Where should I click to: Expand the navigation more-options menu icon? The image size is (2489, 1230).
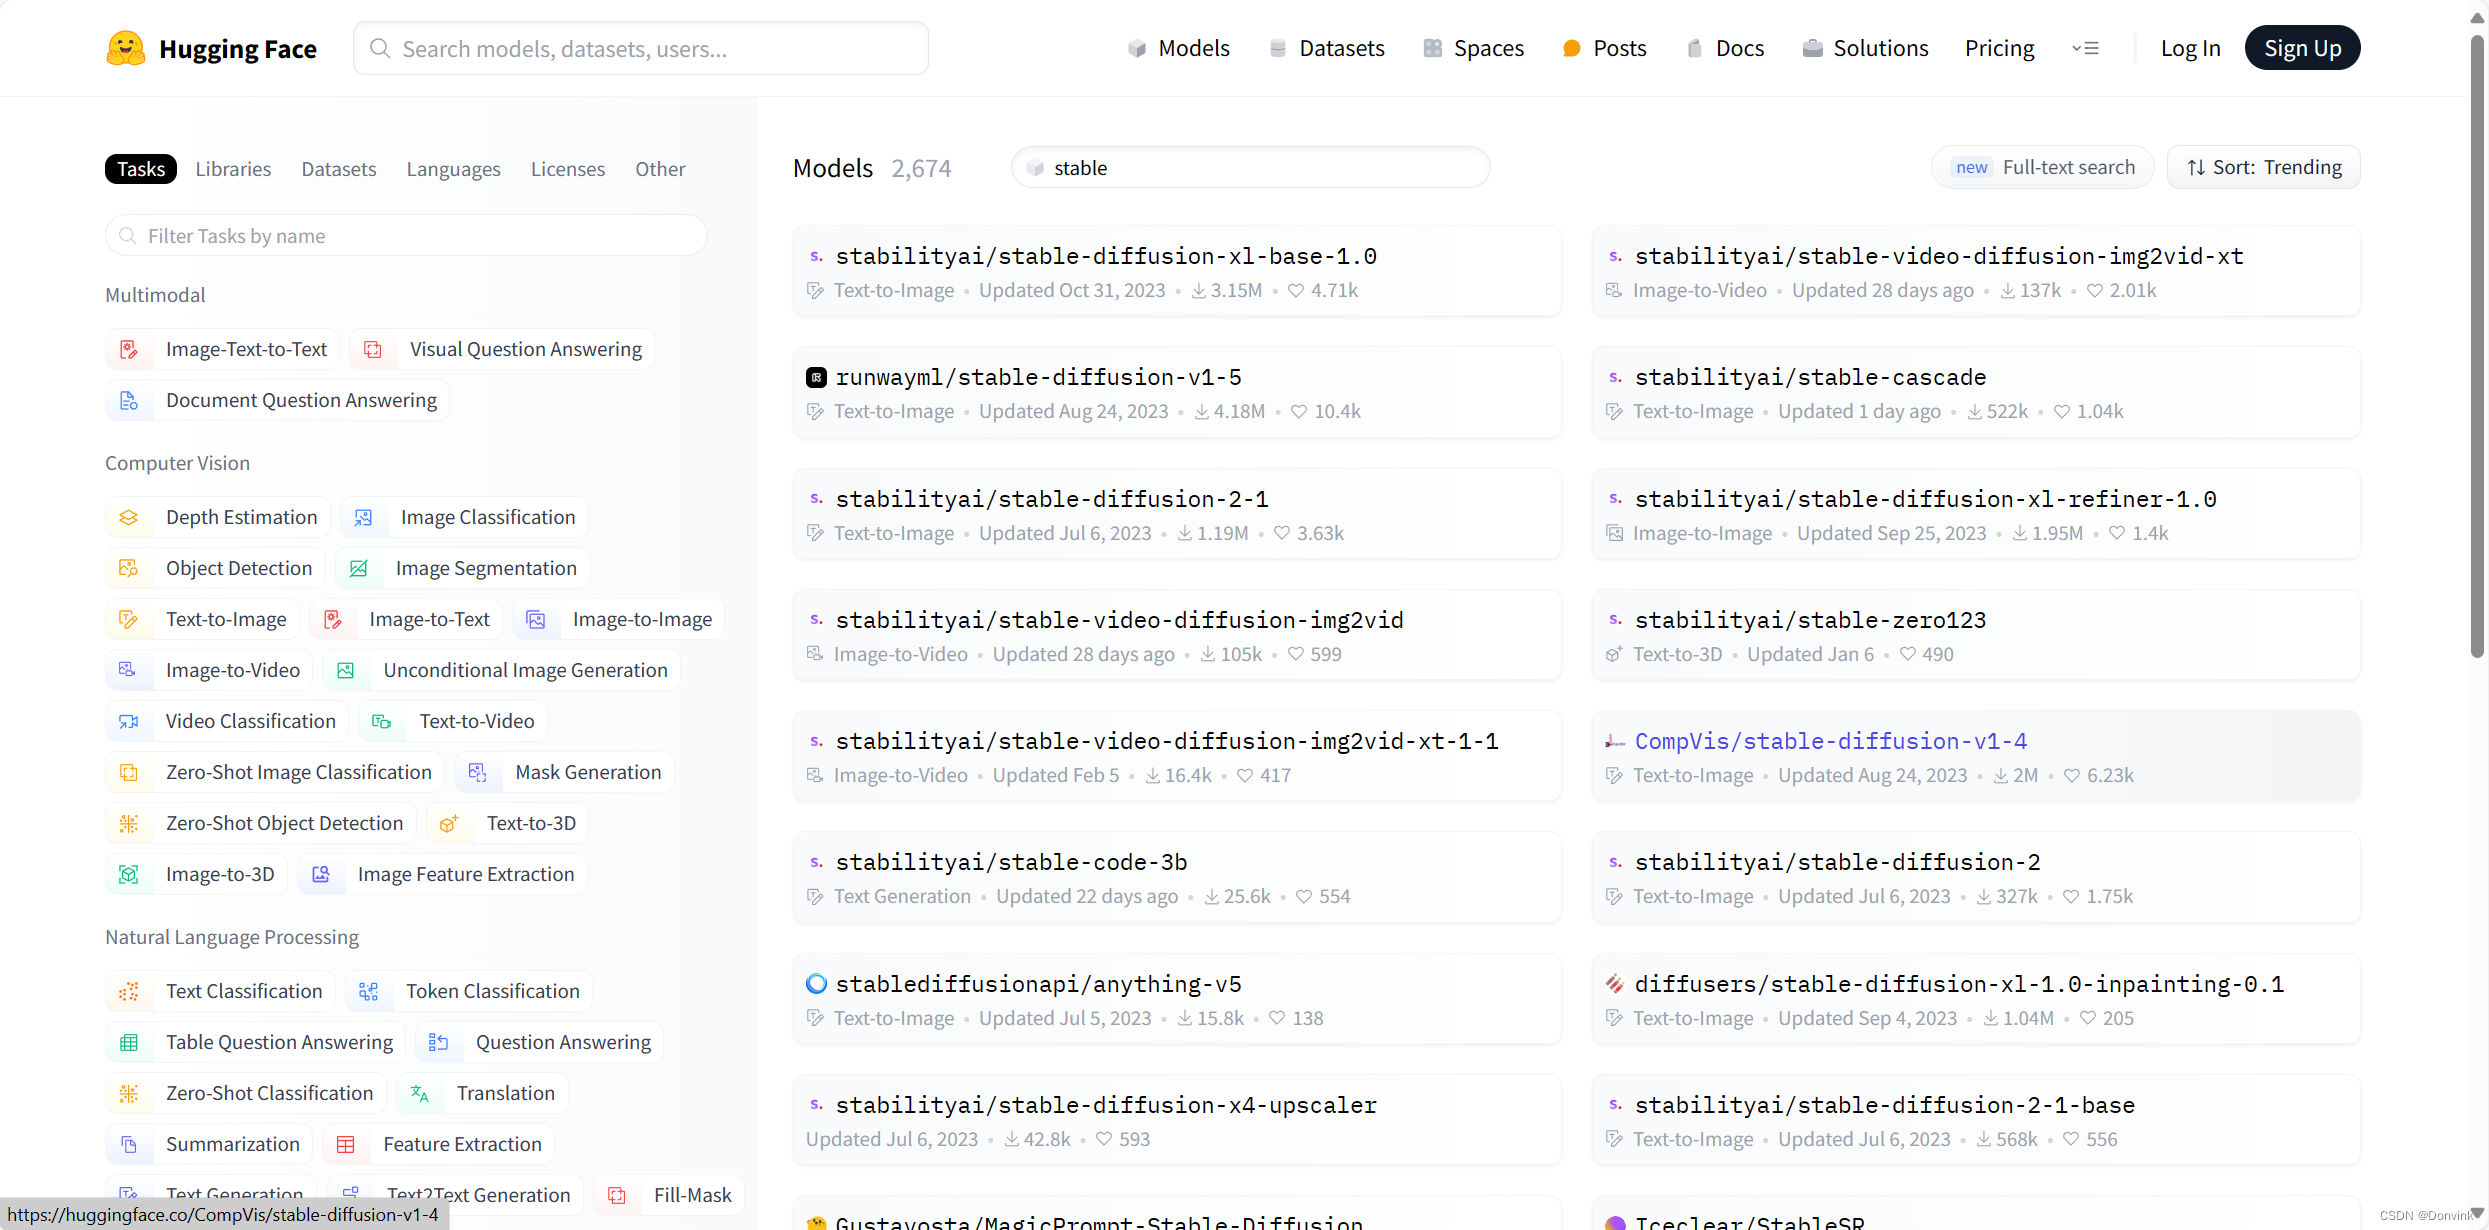pyautogui.click(x=2085, y=48)
